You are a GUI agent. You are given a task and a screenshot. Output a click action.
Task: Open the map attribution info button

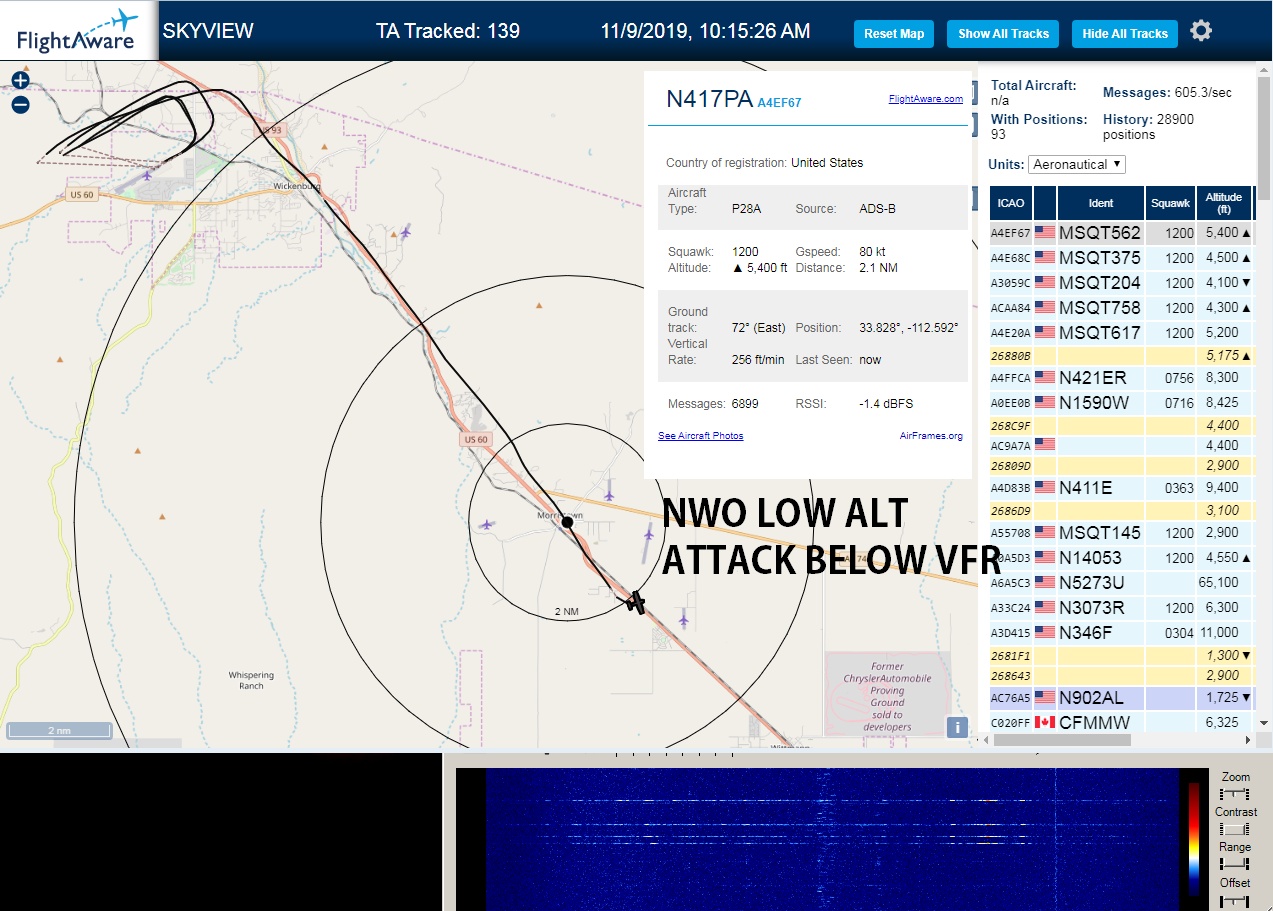[957, 728]
